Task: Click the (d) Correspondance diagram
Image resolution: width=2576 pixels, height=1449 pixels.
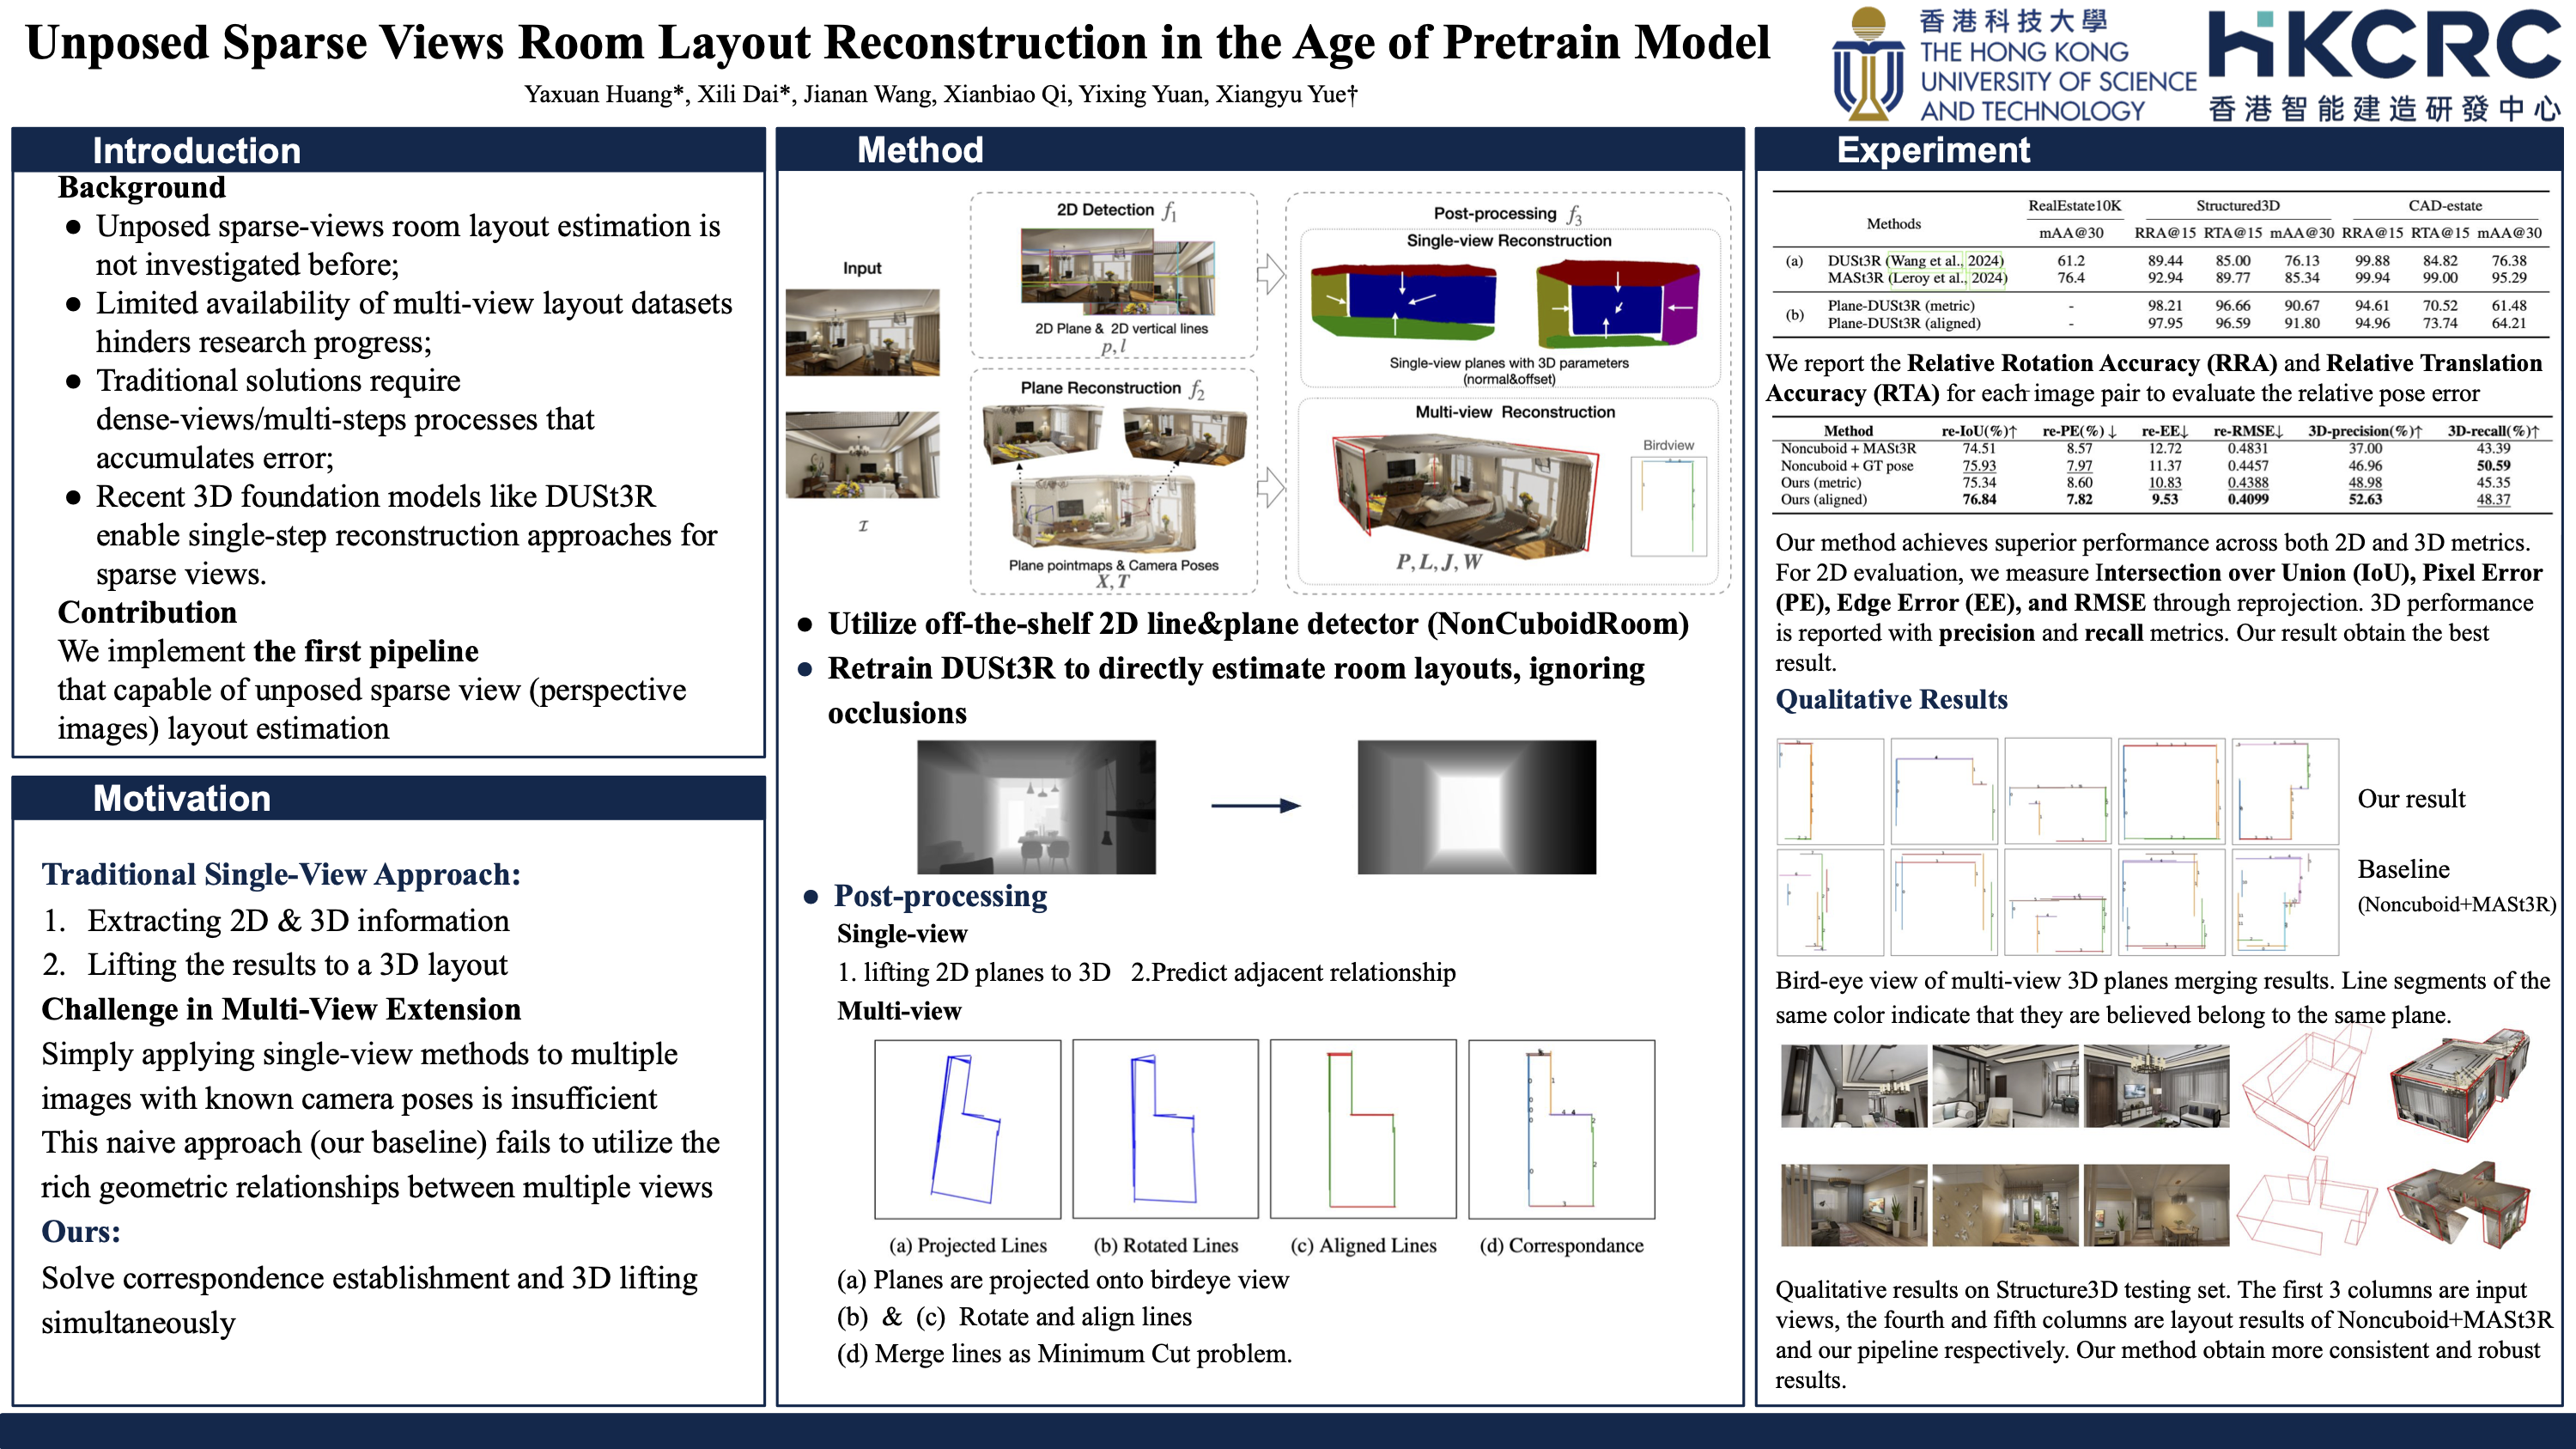Action: click(1561, 1128)
